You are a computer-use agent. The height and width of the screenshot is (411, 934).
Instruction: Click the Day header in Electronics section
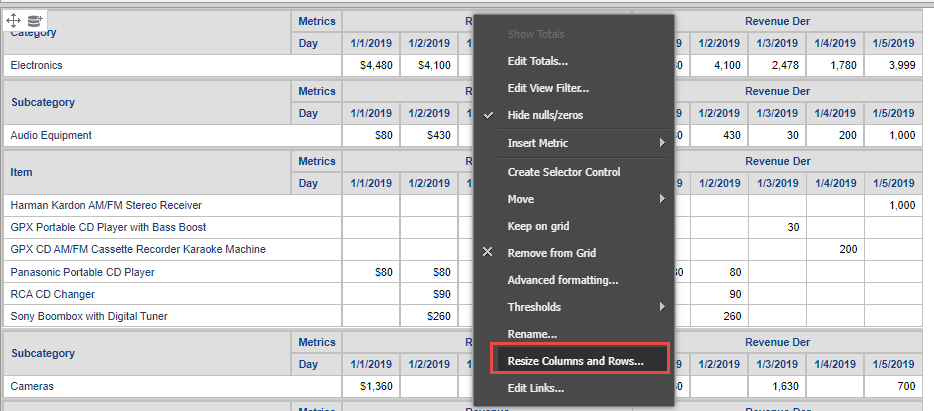(317, 43)
